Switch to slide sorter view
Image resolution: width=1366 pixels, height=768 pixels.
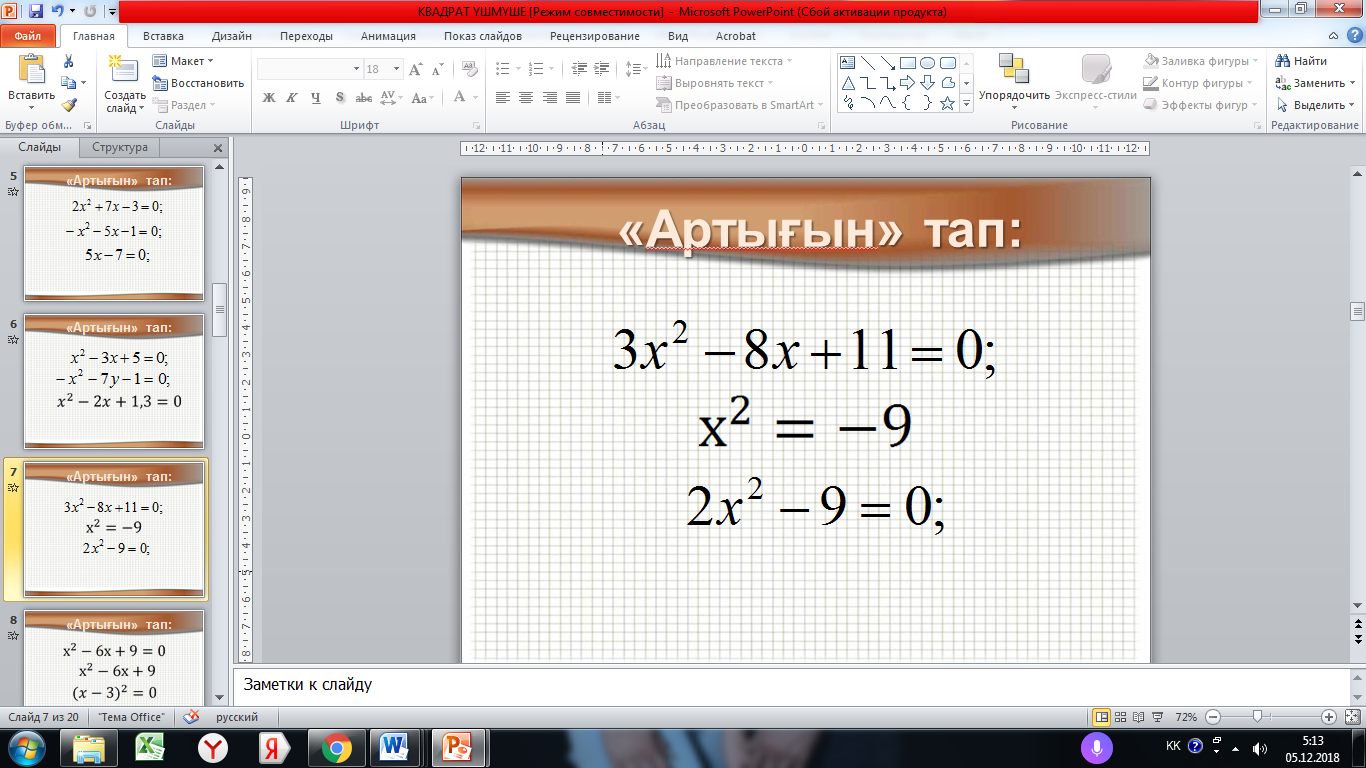point(1122,717)
